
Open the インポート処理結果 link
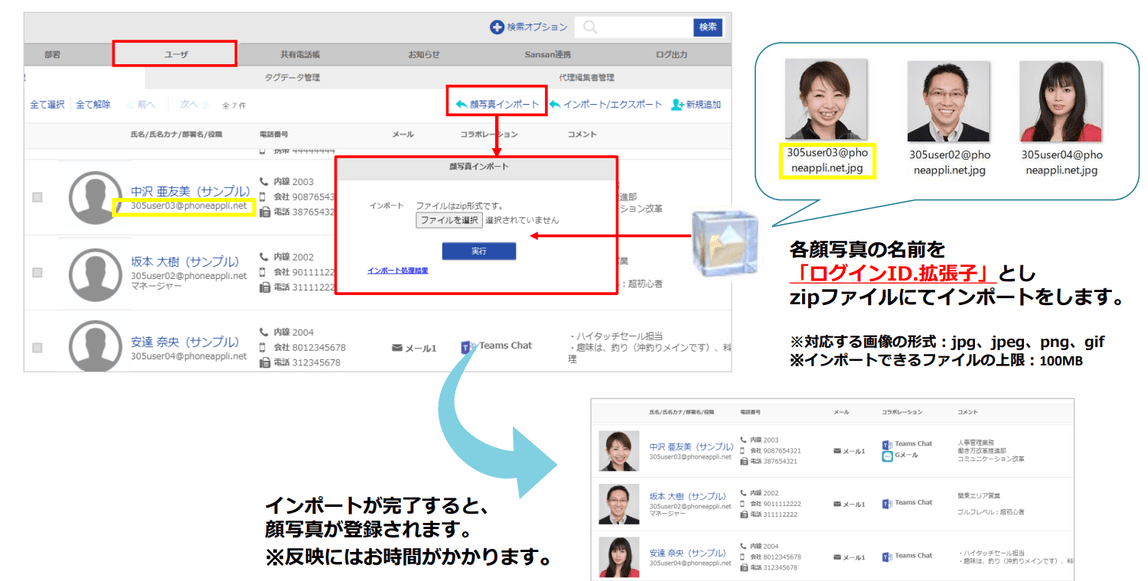[398, 271]
